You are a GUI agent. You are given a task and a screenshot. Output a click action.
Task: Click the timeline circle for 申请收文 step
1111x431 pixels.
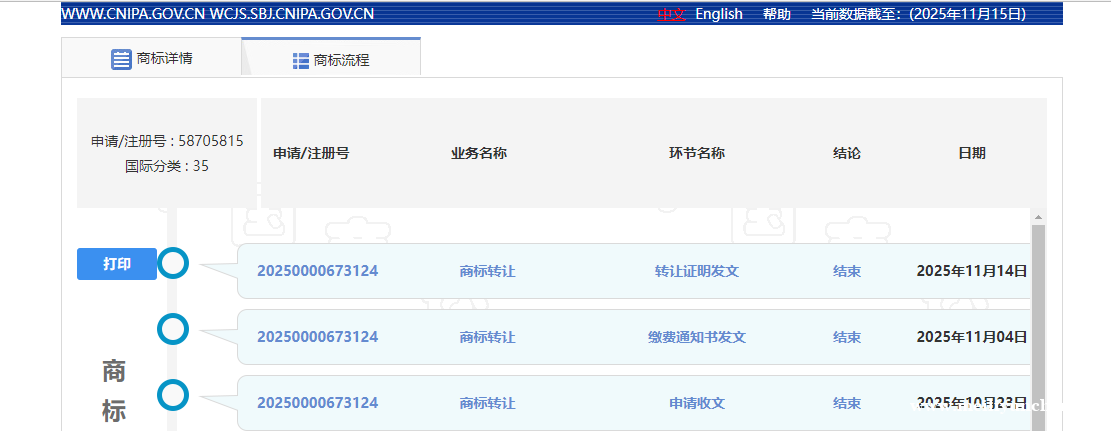[x=173, y=395]
